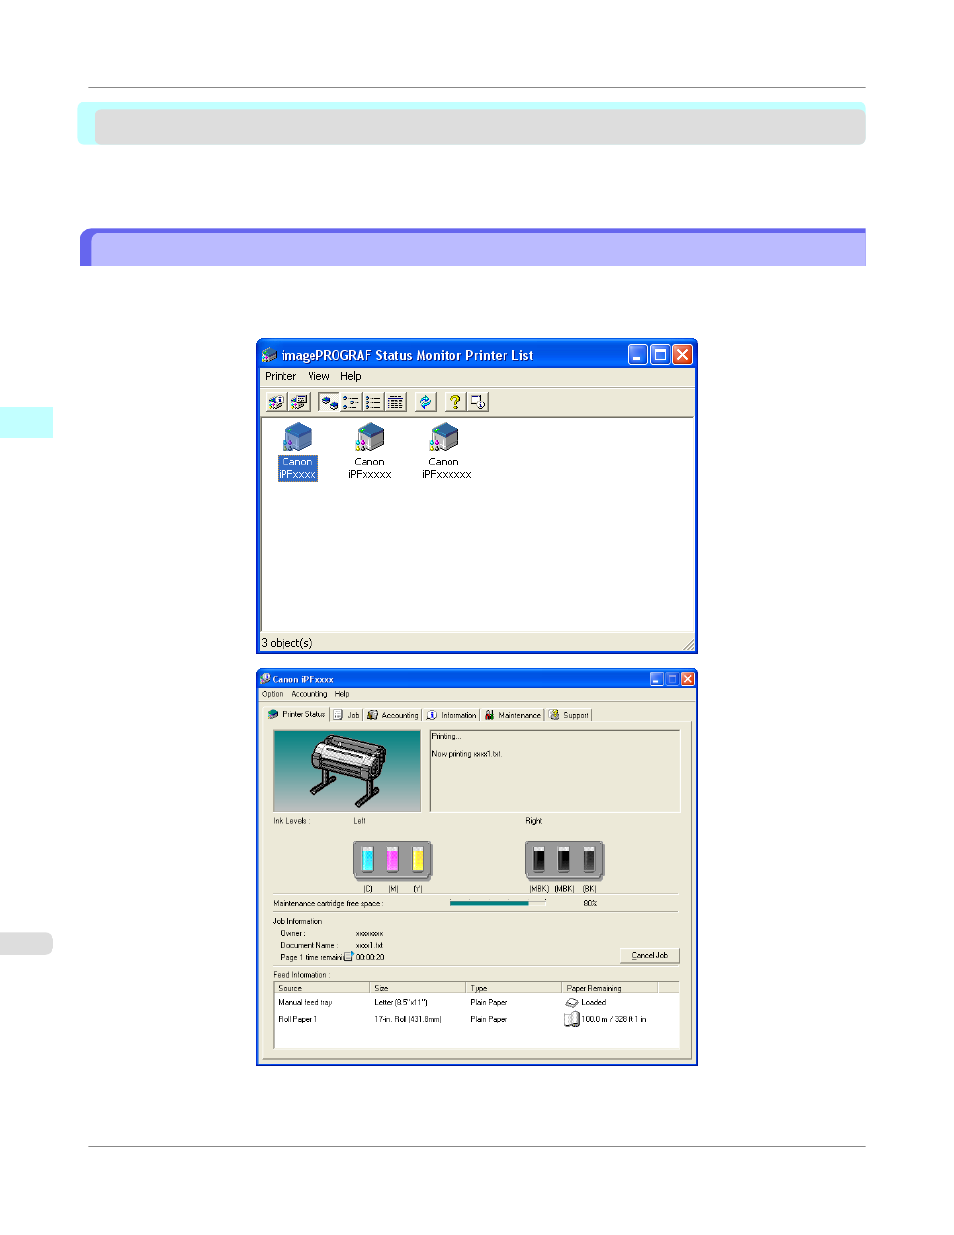
Task: Click the yellow (Y) ink tank indicator
Action: (418, 859)
